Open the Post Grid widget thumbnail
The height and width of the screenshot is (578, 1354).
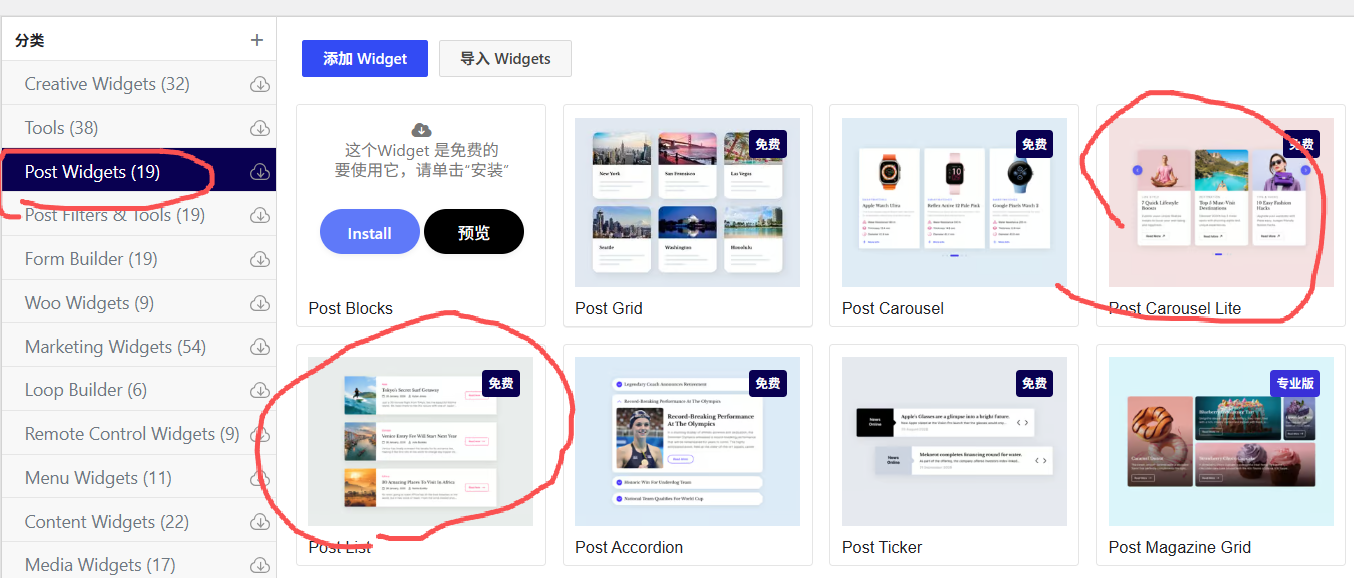point(687,203)
